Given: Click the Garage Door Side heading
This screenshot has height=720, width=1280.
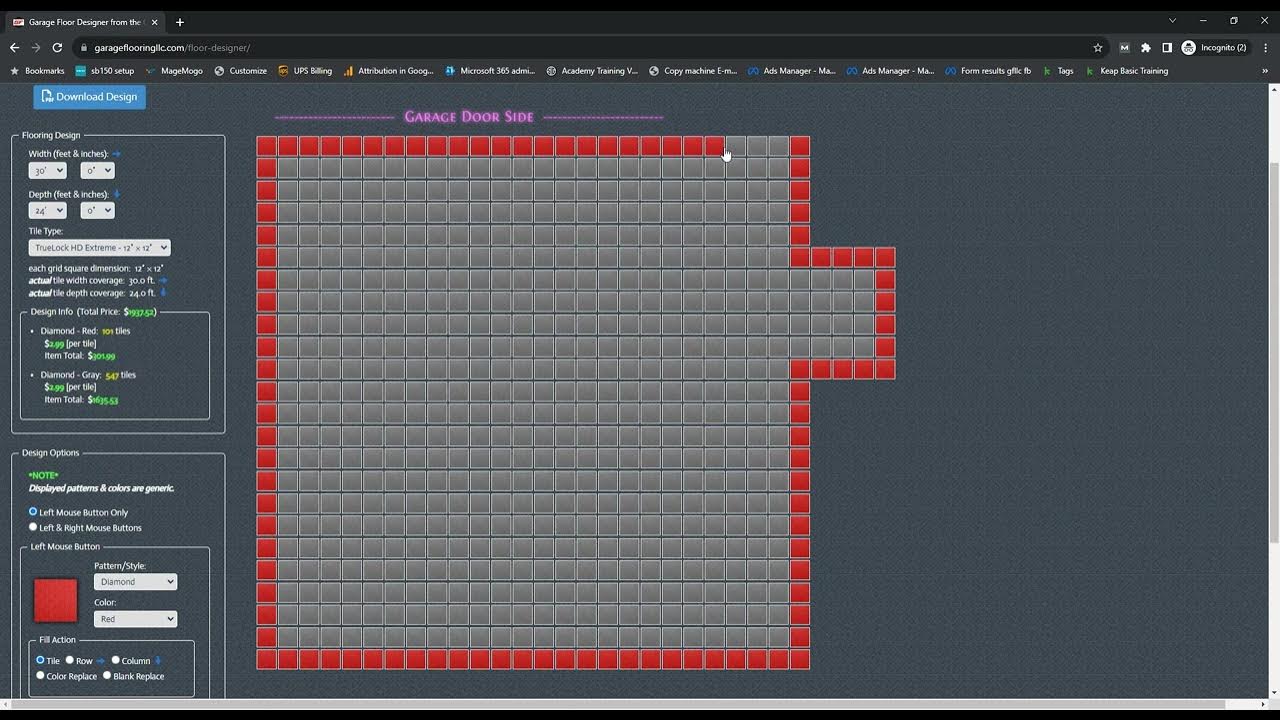Looking at the screenshot, I should (x=469, y=117).
